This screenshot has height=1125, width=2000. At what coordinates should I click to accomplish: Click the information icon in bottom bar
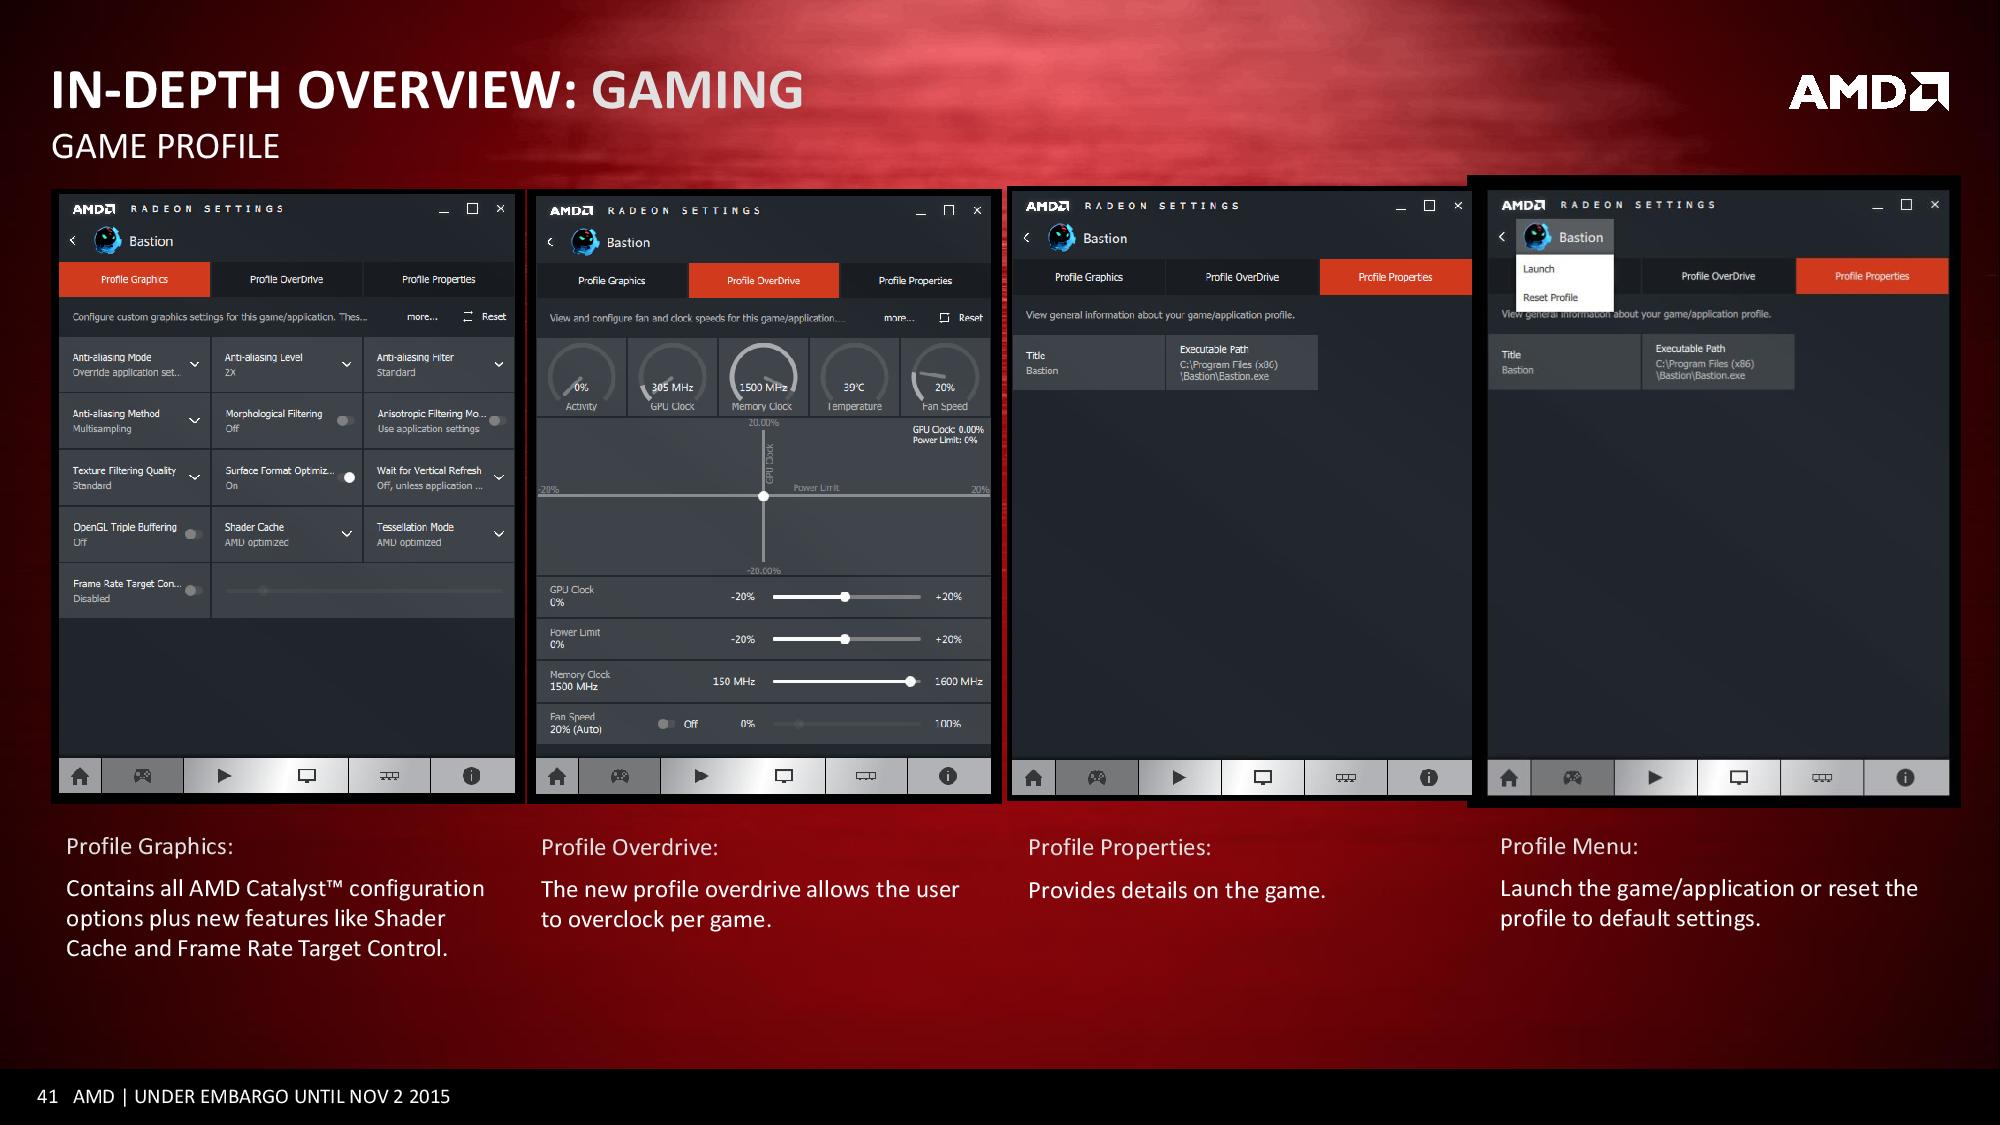471,775
